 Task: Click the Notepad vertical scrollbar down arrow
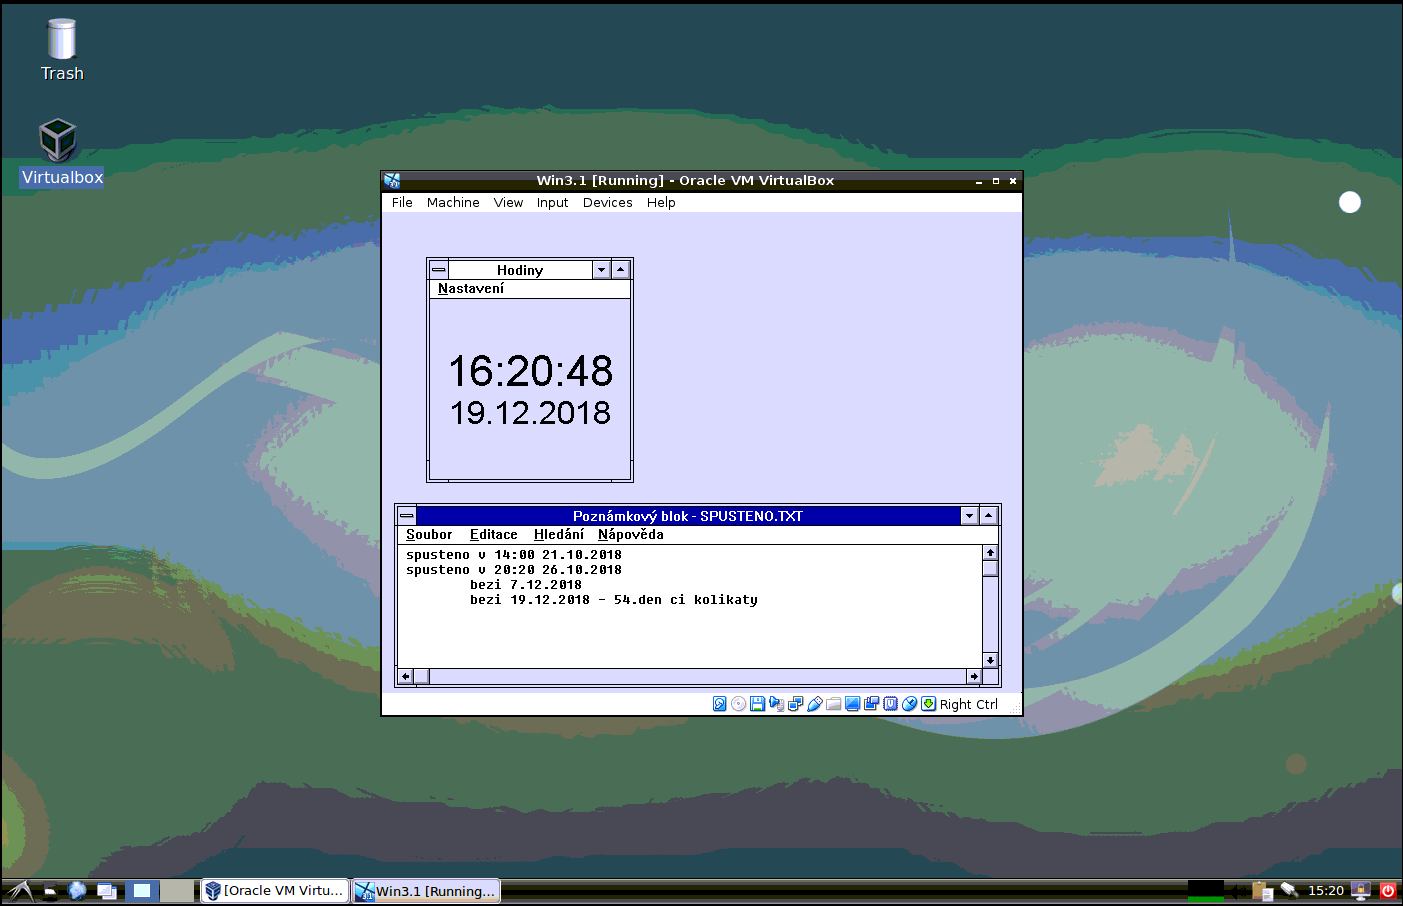coord(990,660)
